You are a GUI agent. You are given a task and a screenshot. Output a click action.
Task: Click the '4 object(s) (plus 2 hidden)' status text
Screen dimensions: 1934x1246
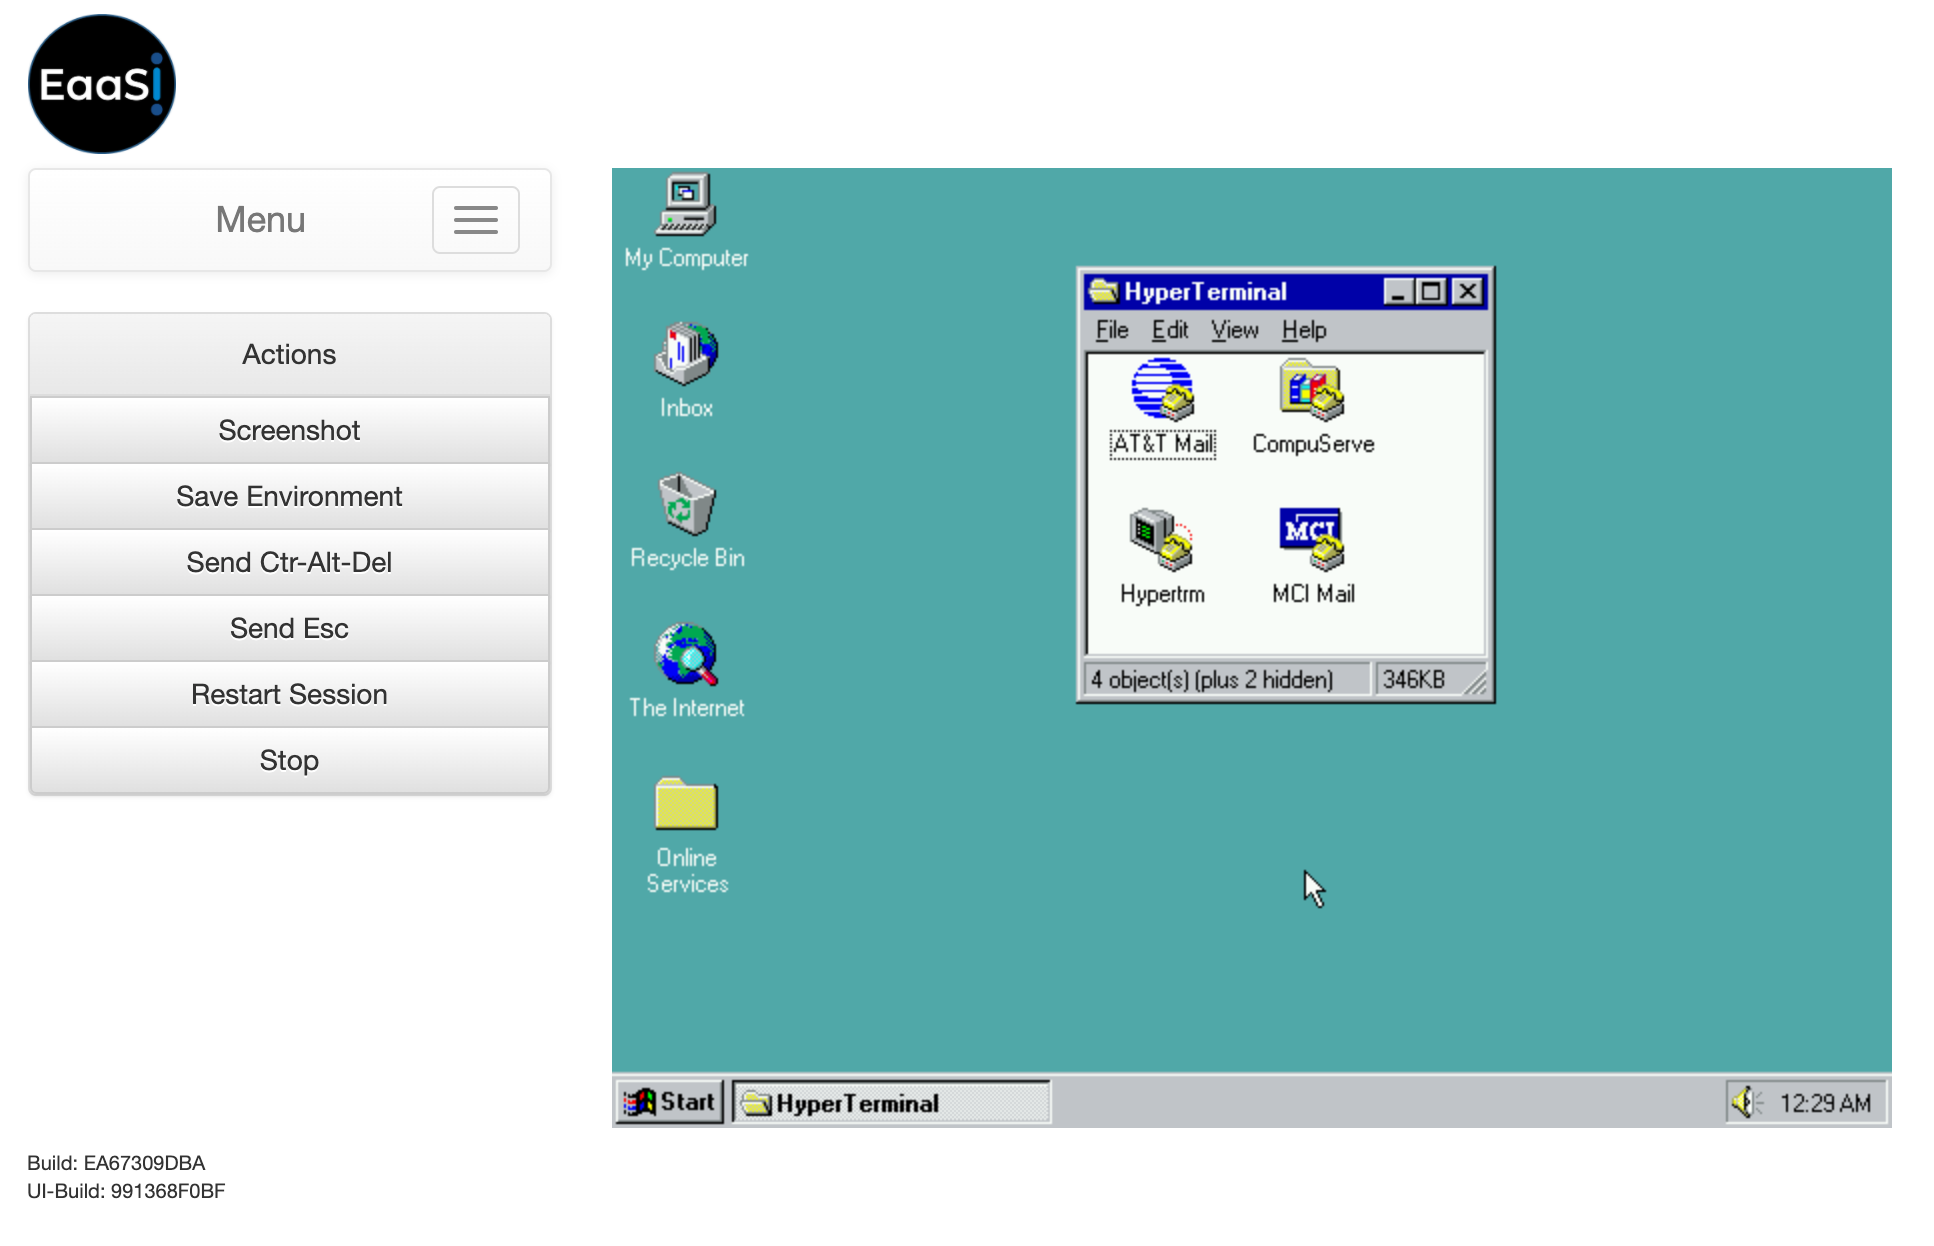click(x=1212, y=680)
